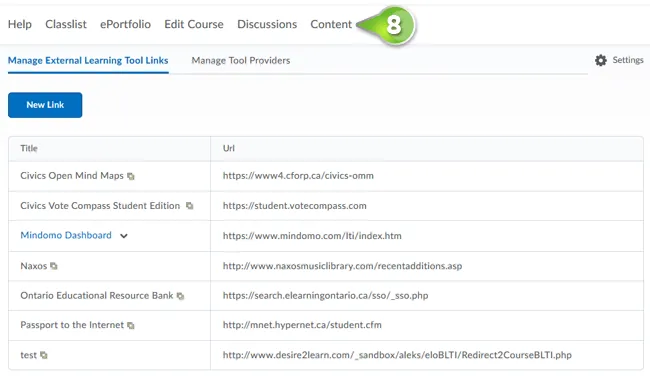Open the Content menu item

[331, 24]
